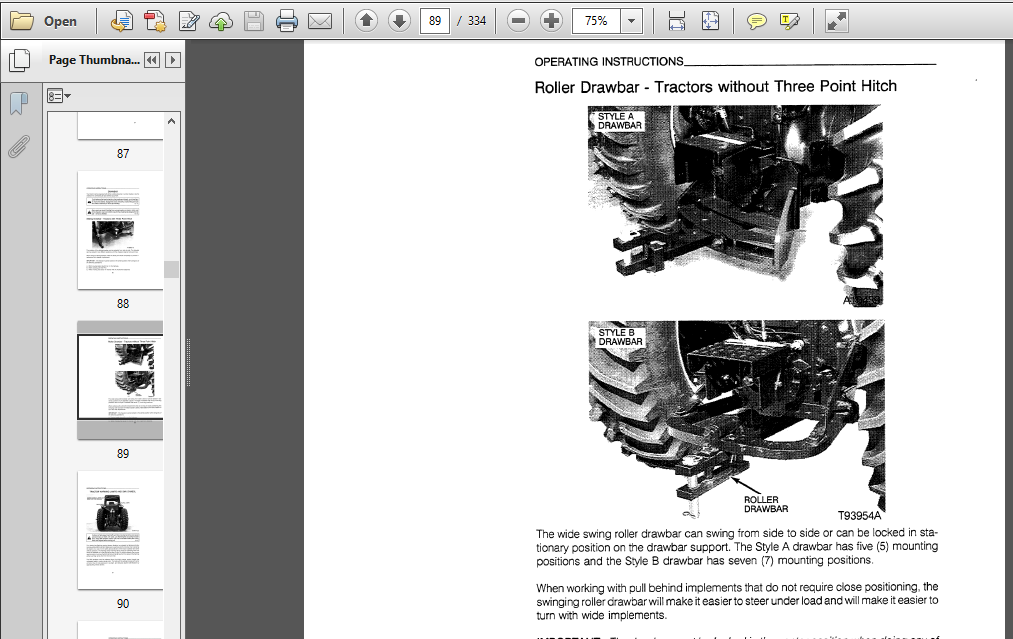This screenshot has width=1013, height=639.
Task: Click the zoom percentage field showing 75%
Action: [596, 21]
